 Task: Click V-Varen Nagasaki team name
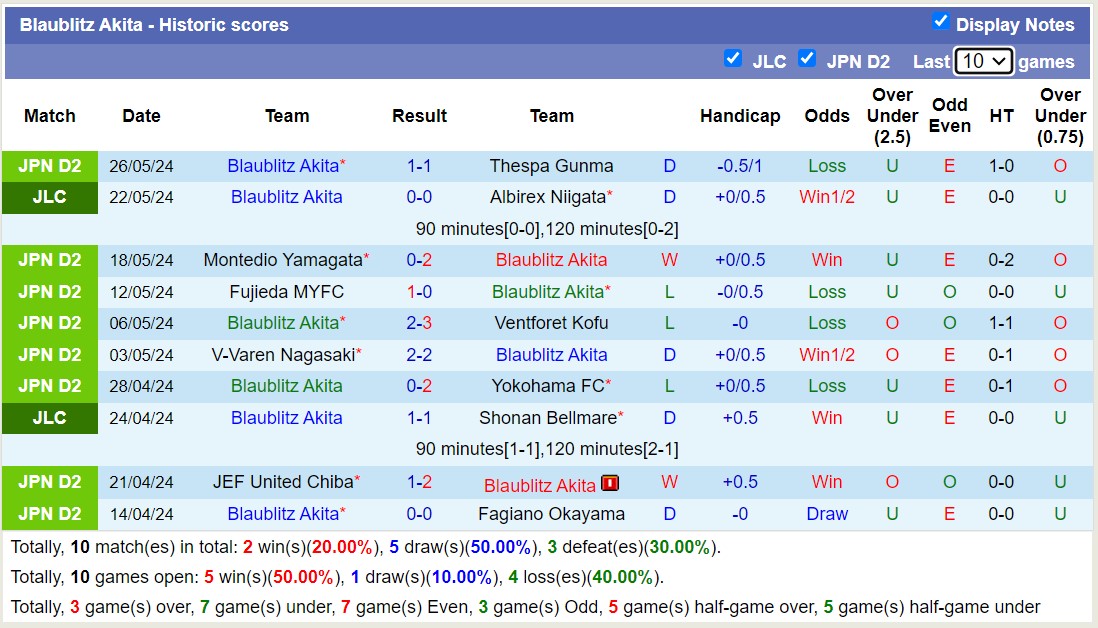coord(282,355)
